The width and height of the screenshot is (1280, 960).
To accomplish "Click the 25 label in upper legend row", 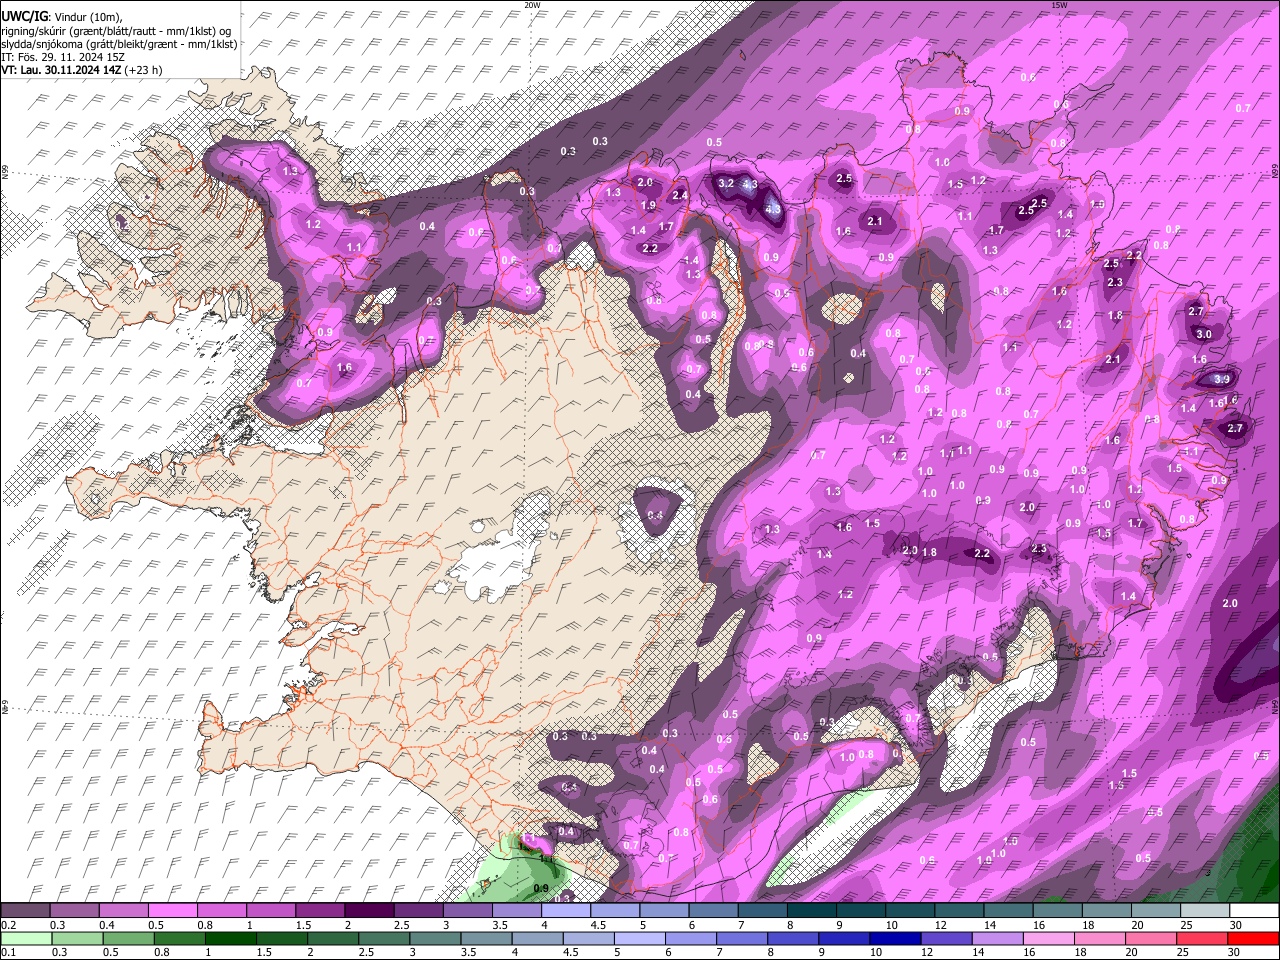I will coord(1186,925).
